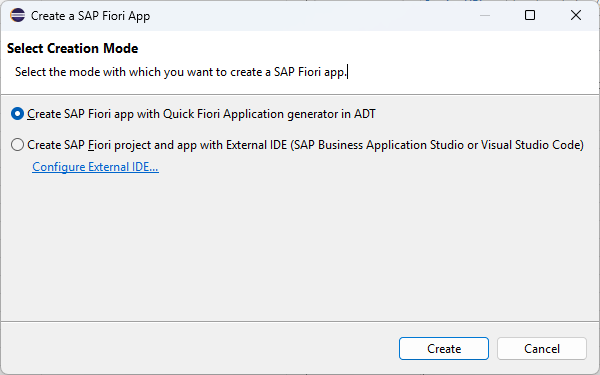This screenshot has width=600, height=375.
Task: Click the Select Creation Mode heading
Action: [73, 49]
